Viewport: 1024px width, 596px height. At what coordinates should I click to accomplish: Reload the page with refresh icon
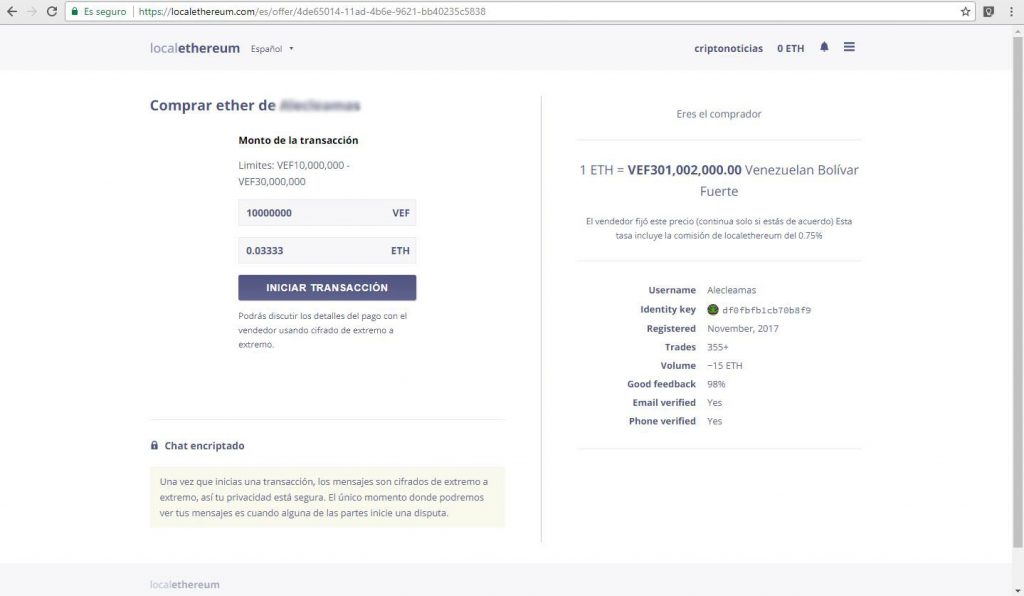pyautogui.click(x=52, y=12)
